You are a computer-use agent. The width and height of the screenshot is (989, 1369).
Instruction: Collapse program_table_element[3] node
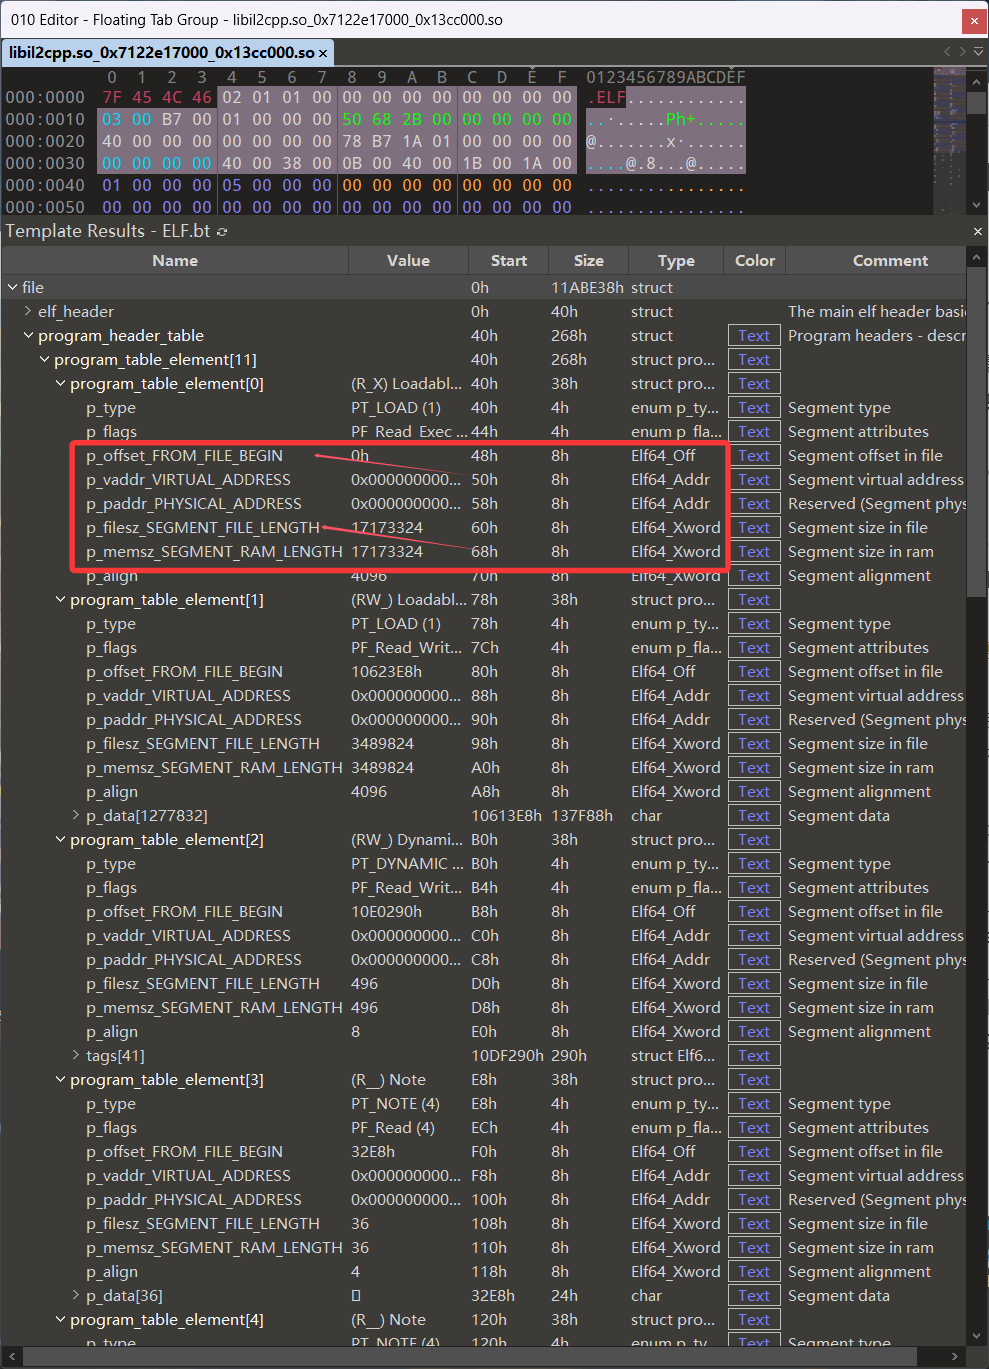click(x=60, y=1079)
